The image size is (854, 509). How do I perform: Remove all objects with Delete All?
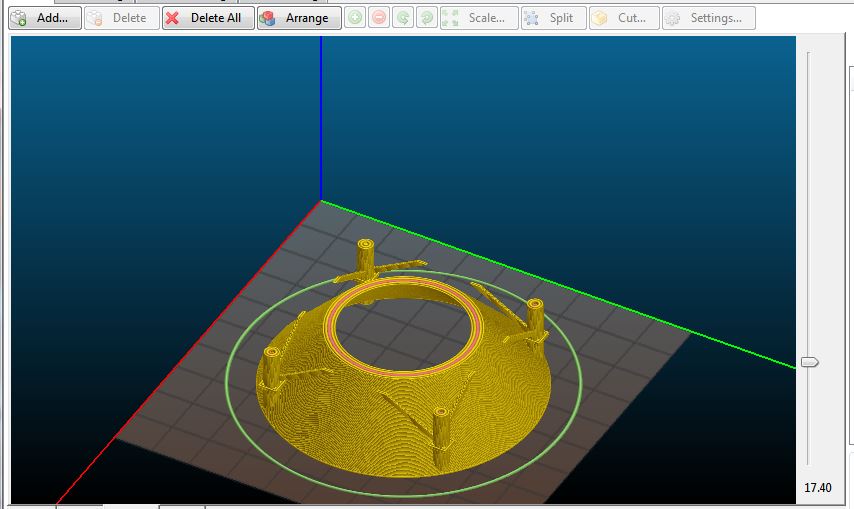coord(208,18)
